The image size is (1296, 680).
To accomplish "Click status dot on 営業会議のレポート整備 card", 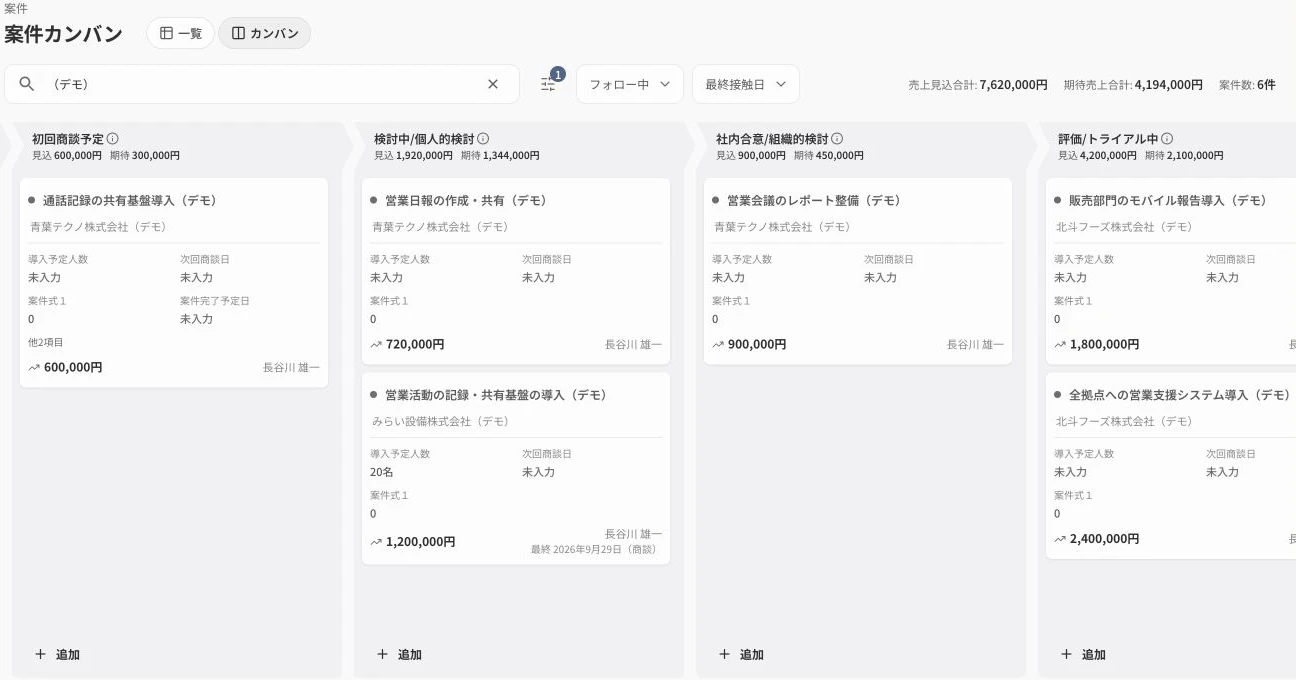I will tap(716, 200).
